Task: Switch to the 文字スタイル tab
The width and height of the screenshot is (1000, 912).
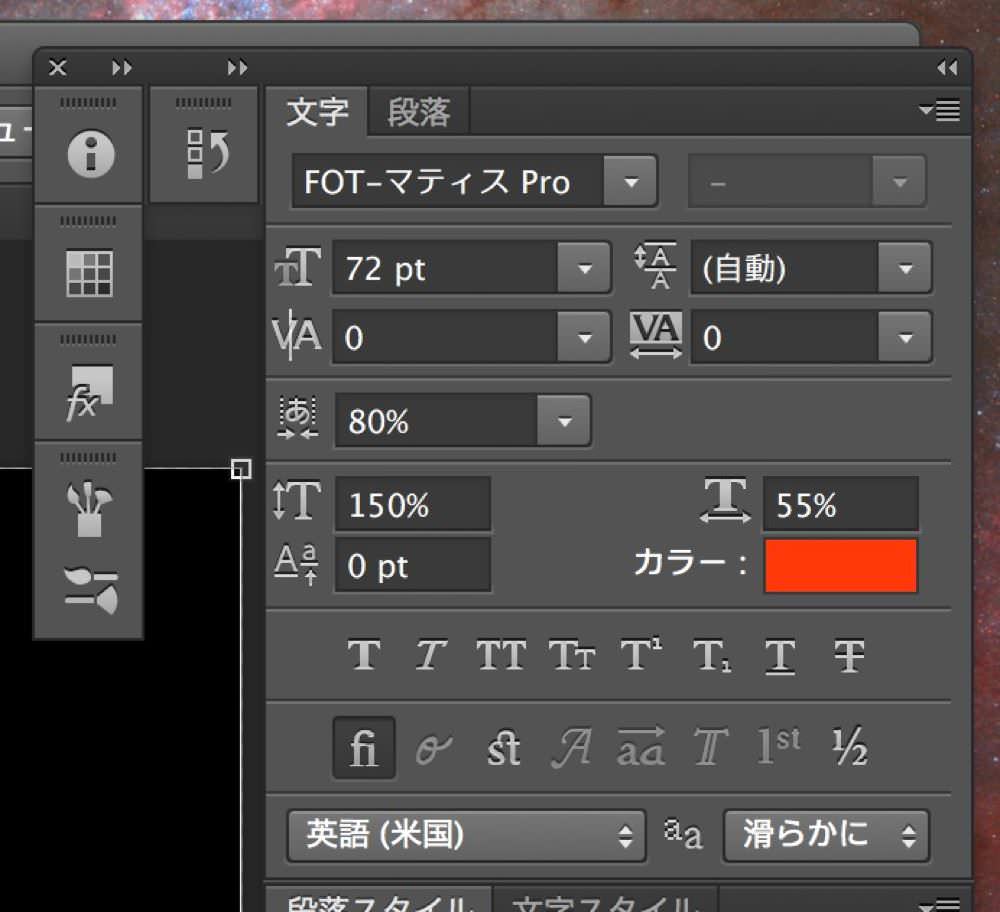Action: pyautogui.click(x=605, y=901)
